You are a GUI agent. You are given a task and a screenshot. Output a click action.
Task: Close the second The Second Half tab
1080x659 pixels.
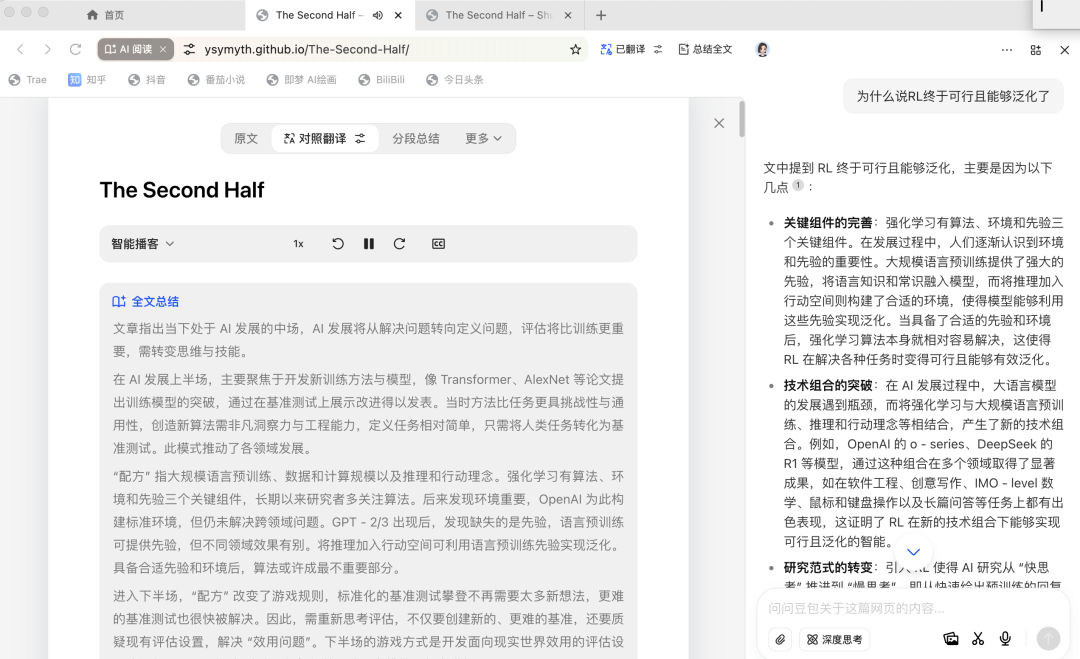point(568,15)
